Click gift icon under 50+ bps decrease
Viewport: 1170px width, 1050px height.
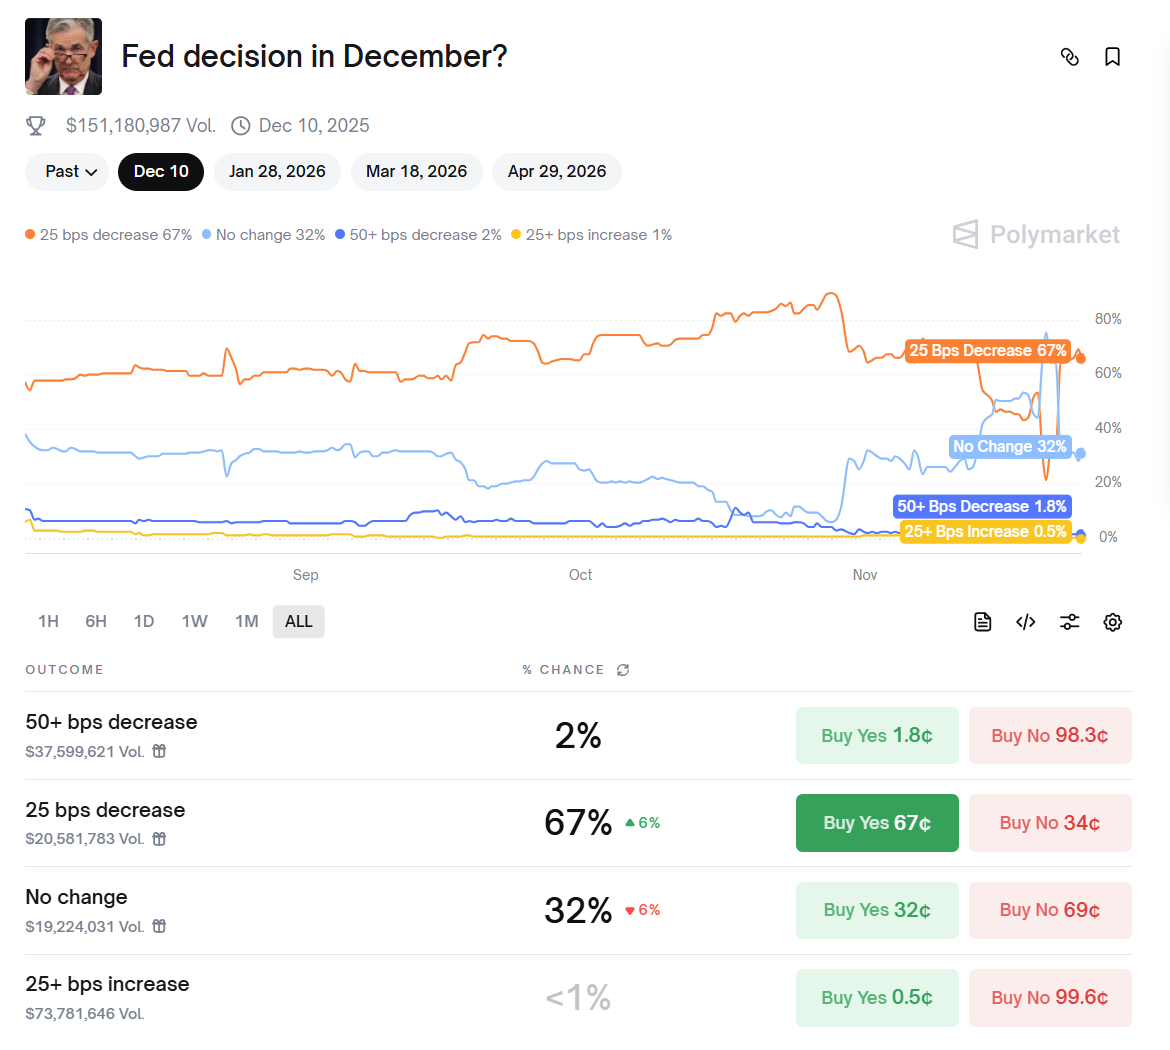pos(159,752)
